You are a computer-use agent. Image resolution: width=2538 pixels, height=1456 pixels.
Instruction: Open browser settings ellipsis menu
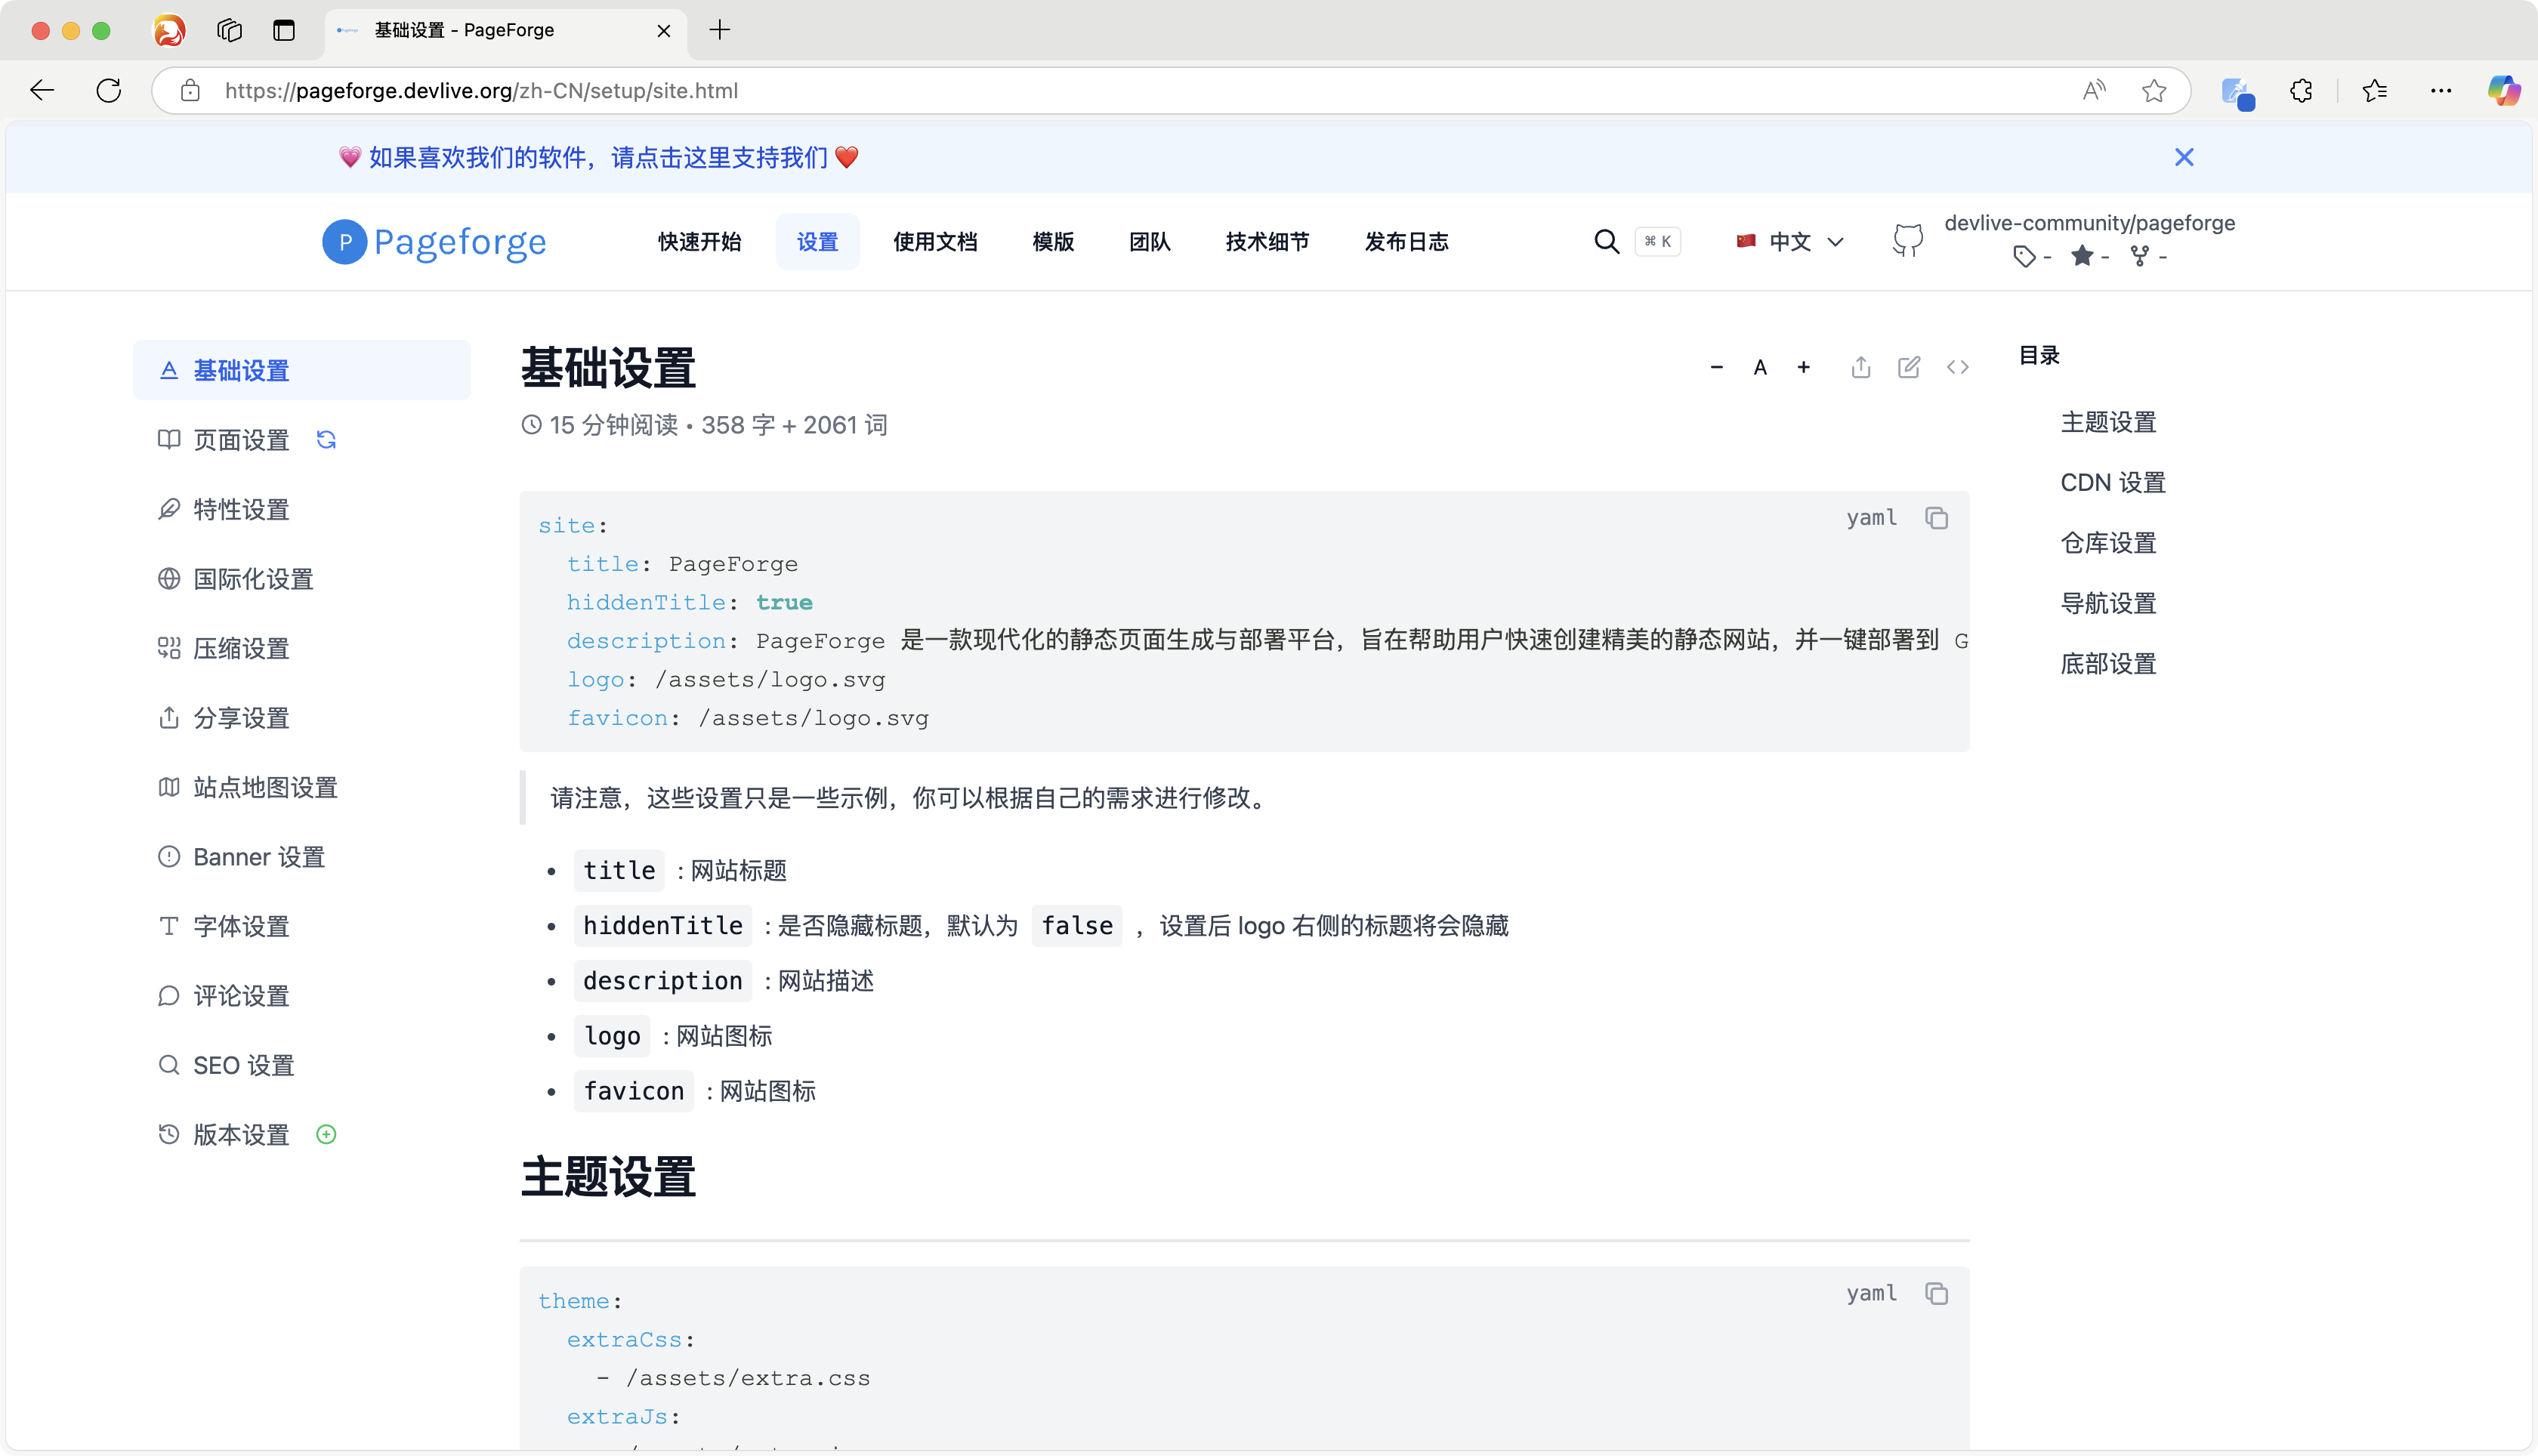click(2441, 91)
